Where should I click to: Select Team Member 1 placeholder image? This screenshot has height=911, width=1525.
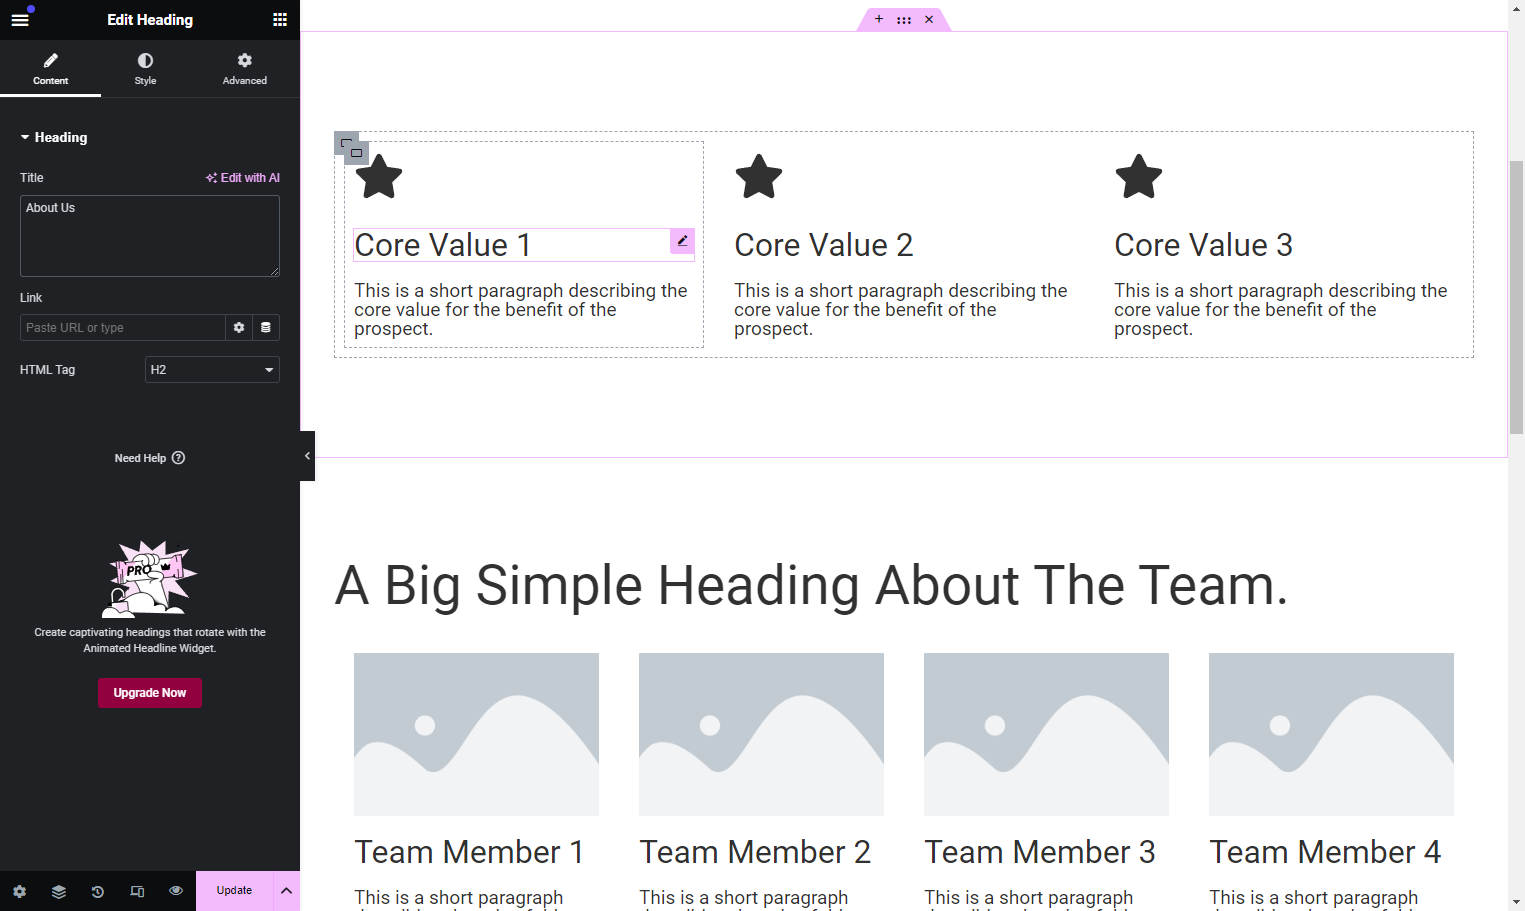point(476,734)
